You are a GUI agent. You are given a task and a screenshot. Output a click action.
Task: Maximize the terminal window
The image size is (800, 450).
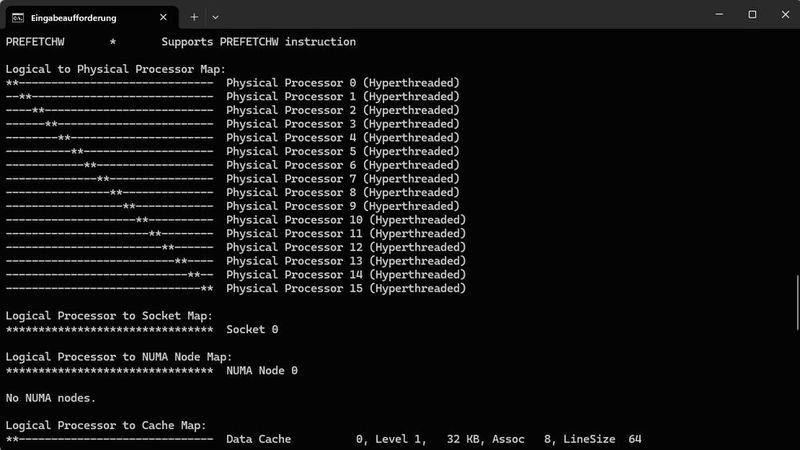coord(752,15)
